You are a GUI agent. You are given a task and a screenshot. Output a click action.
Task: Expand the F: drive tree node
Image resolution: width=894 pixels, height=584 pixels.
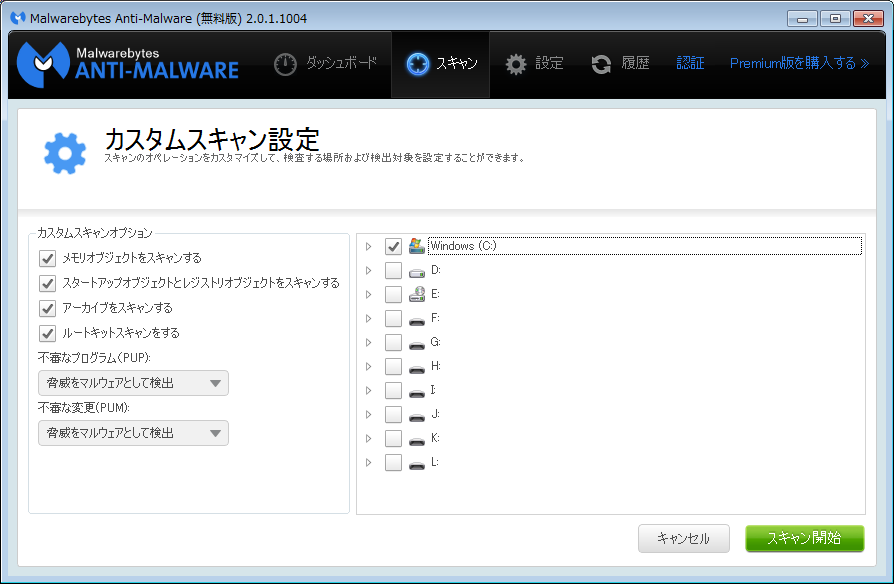pos(369,318)
